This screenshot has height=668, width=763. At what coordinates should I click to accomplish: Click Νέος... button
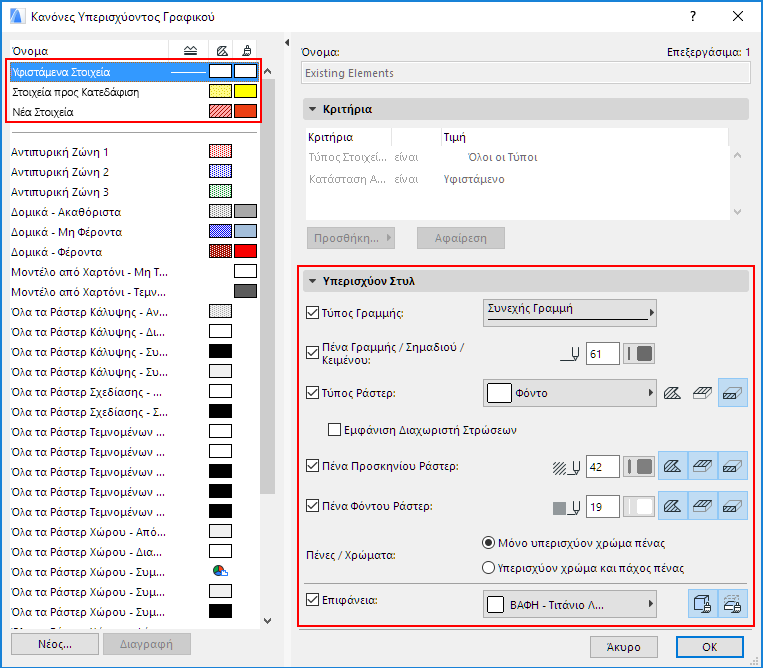click(55, 644)
